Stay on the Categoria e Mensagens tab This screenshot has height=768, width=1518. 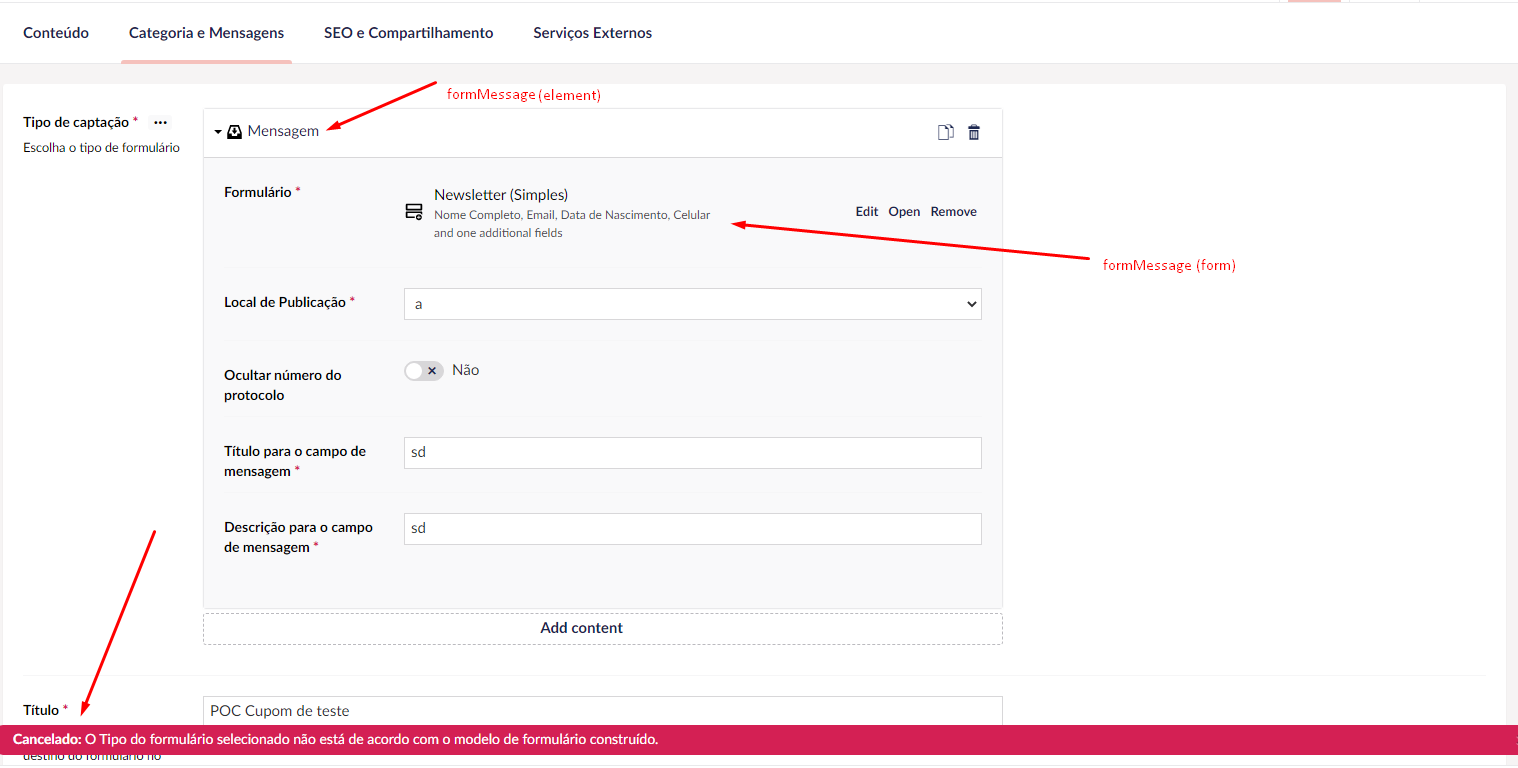[206, 32]
